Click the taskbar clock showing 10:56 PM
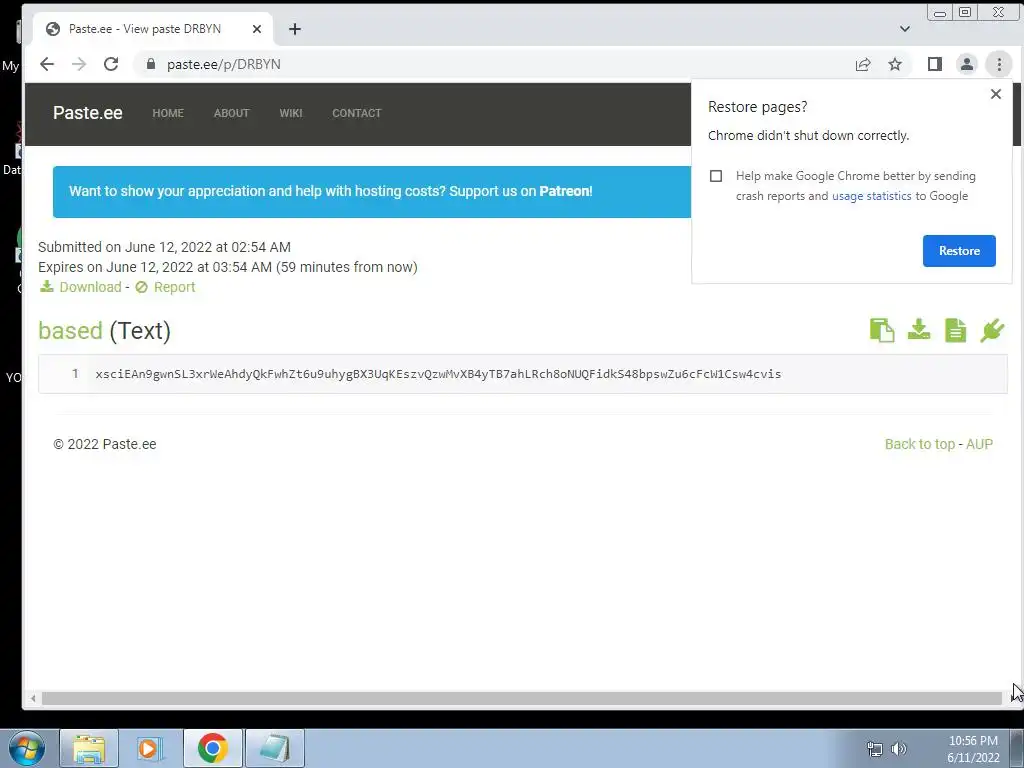 (973, 748)
